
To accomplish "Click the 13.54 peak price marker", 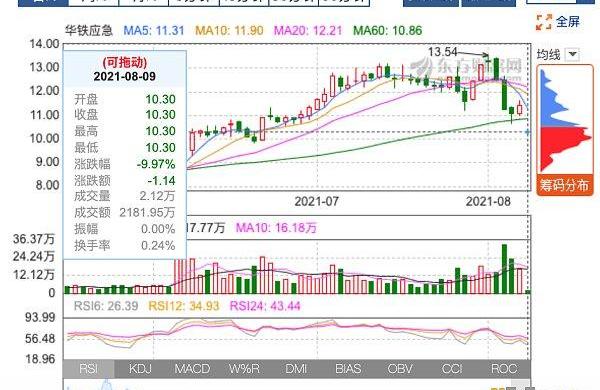I will coord(442,52).
